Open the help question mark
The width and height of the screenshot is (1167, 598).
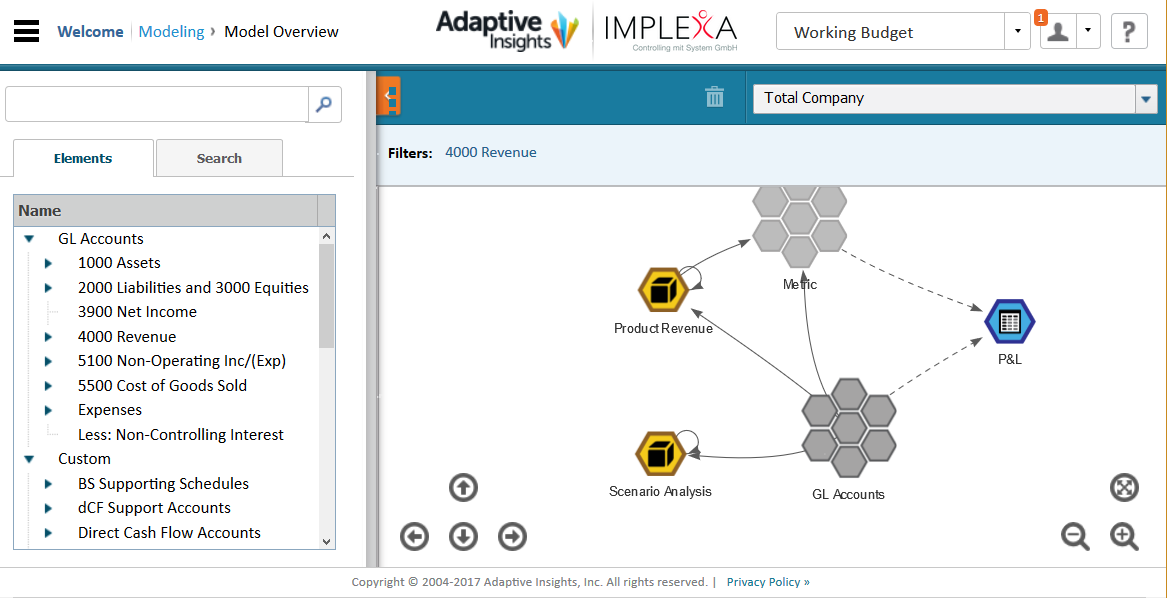coord(1128,32)
